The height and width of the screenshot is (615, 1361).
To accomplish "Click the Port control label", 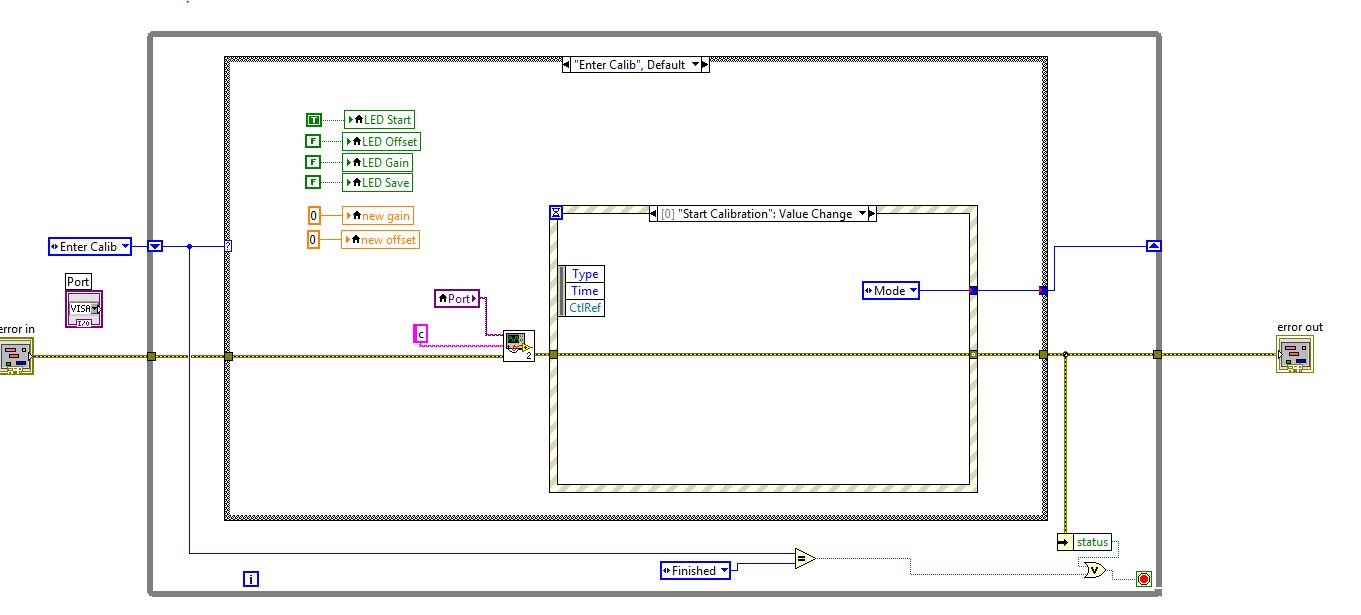I will click(78, 282).
